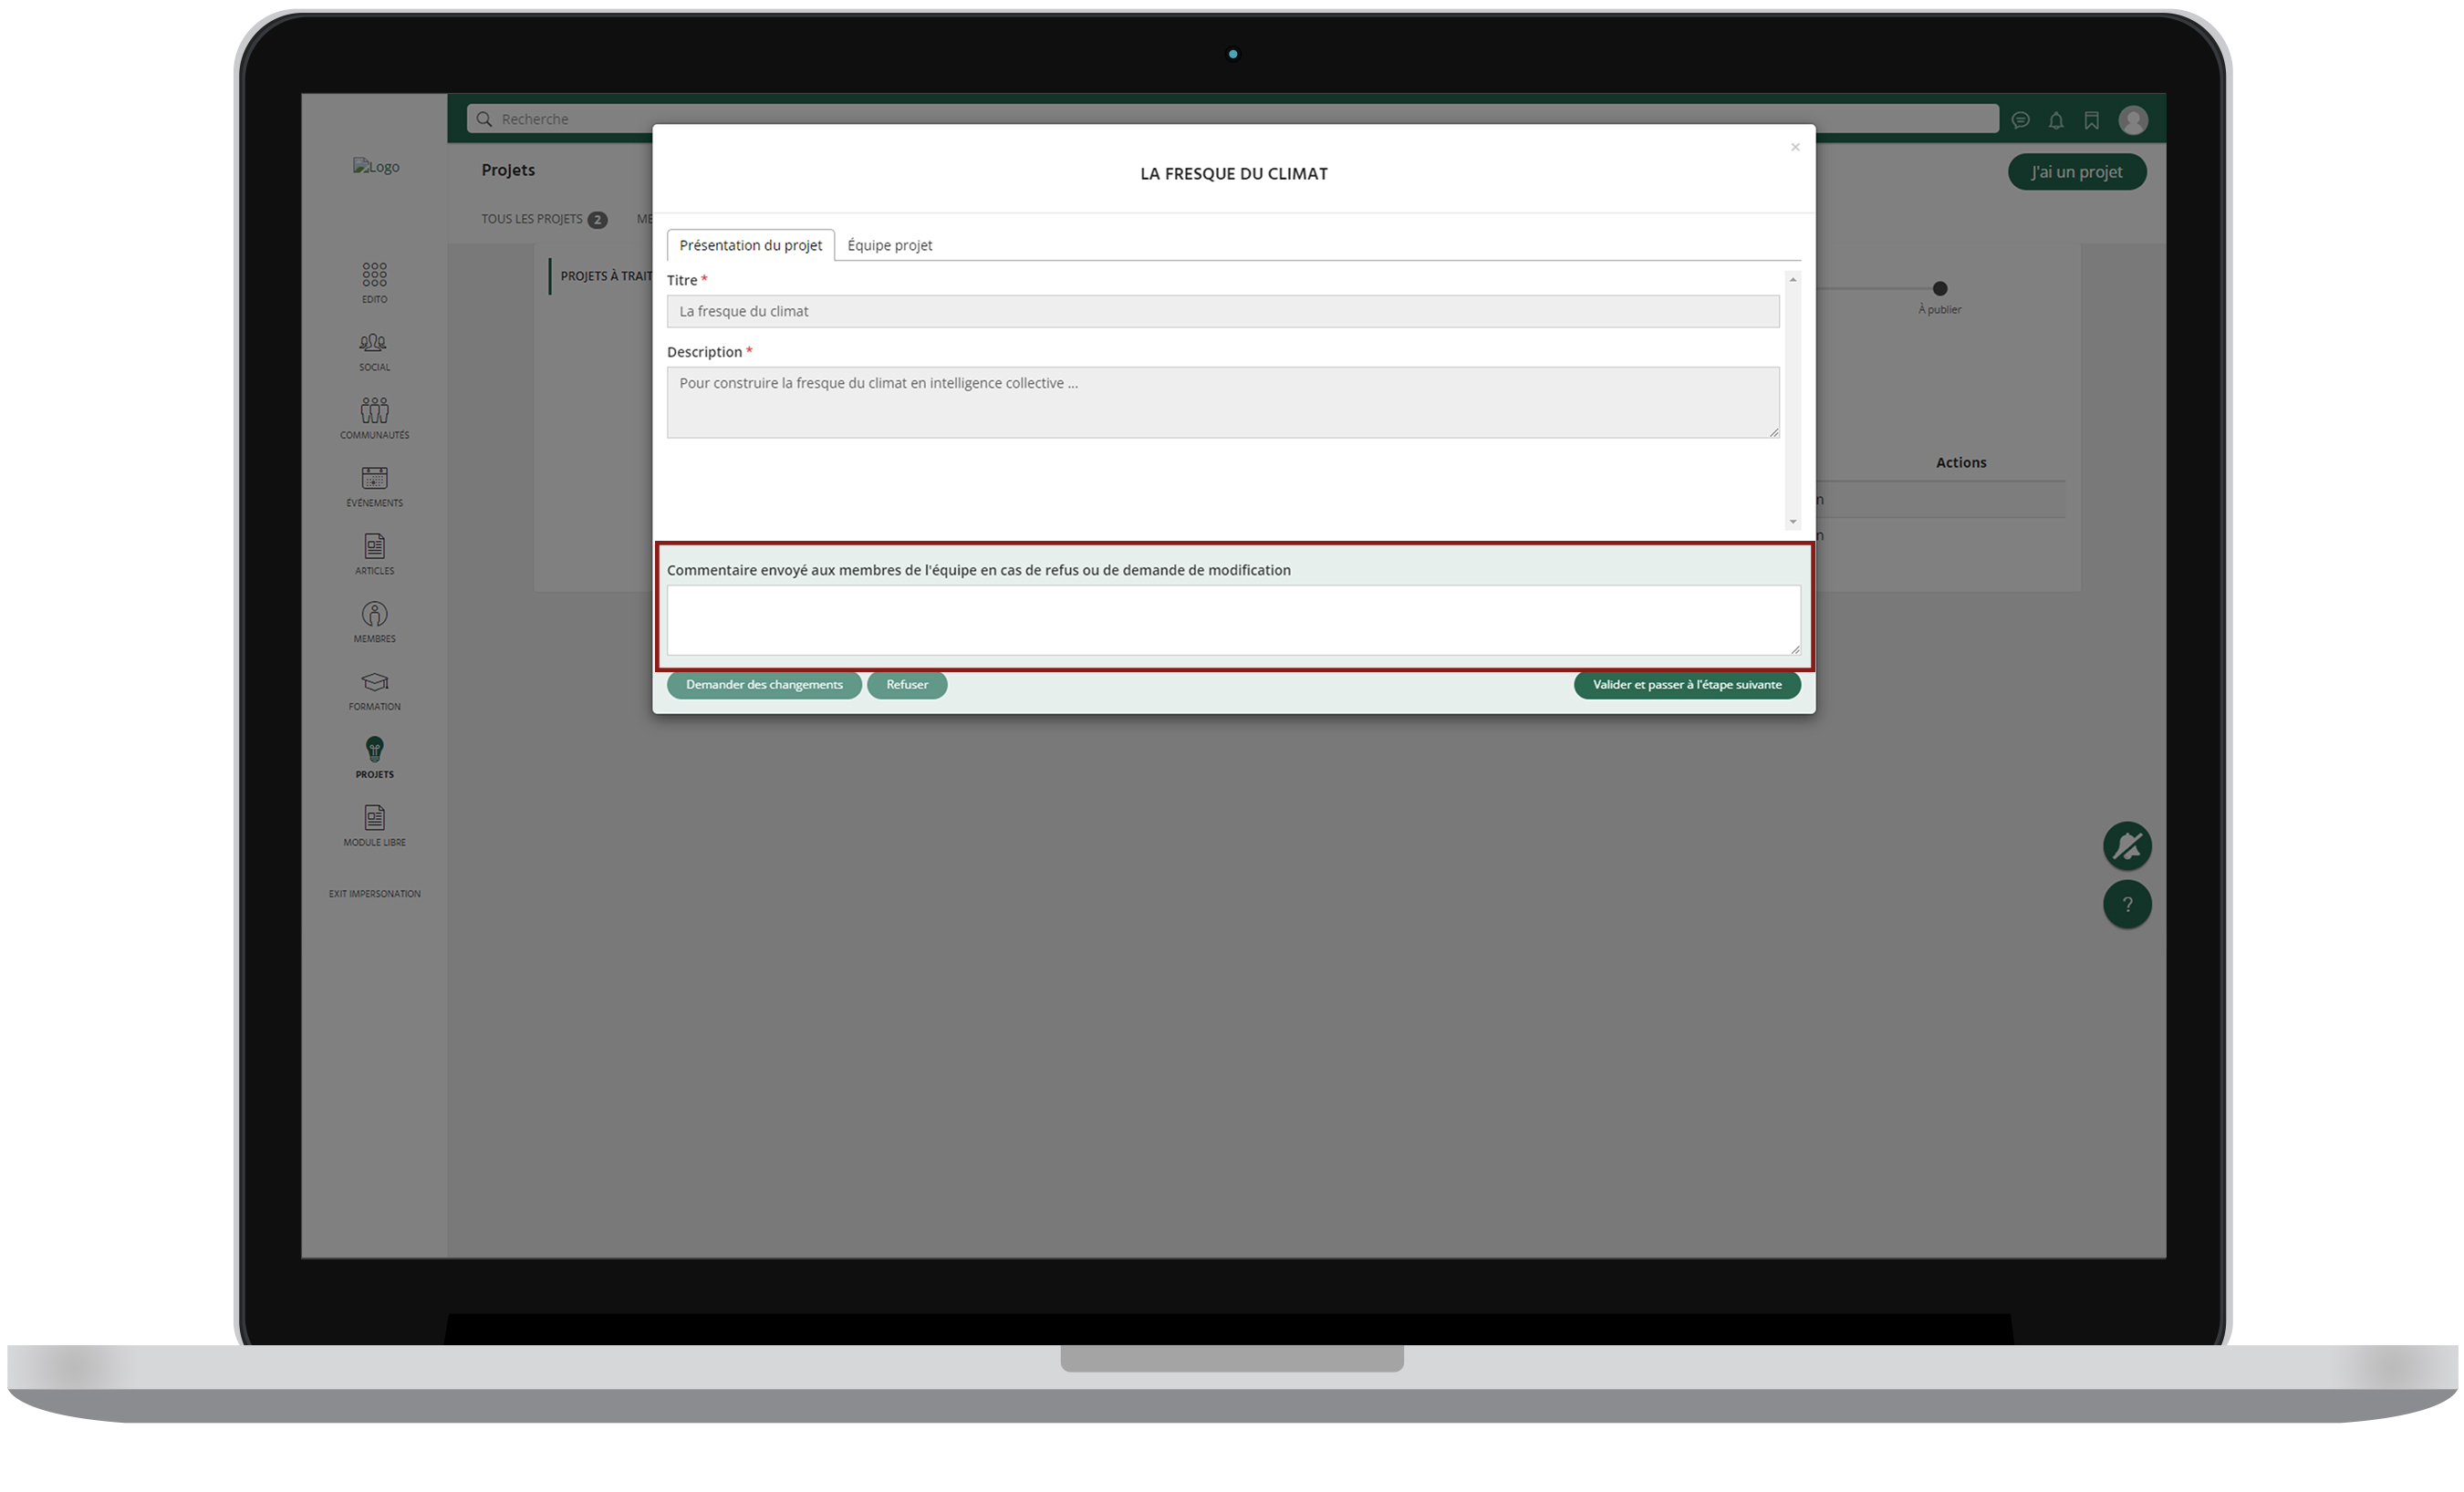Click Demander des changements button

click(x=764, y=685)
